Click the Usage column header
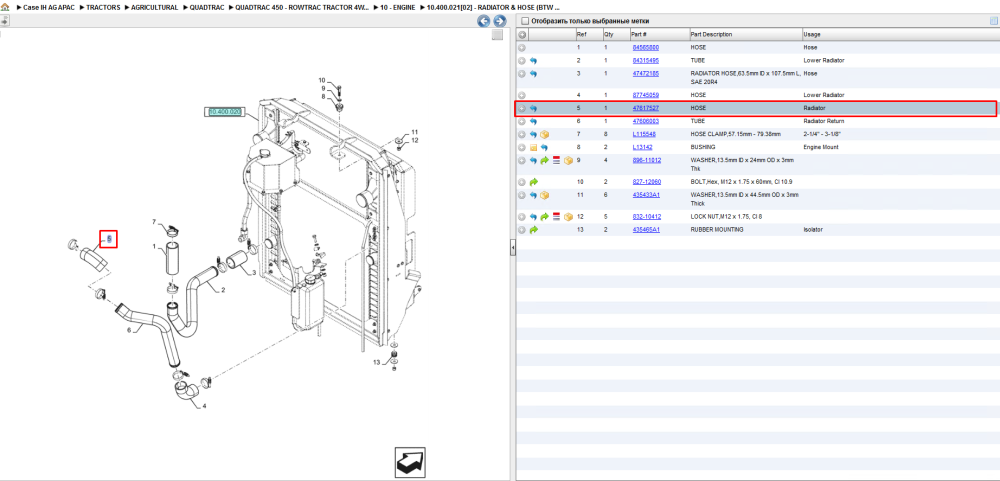 pyautogui.click(x=901, y=34)
